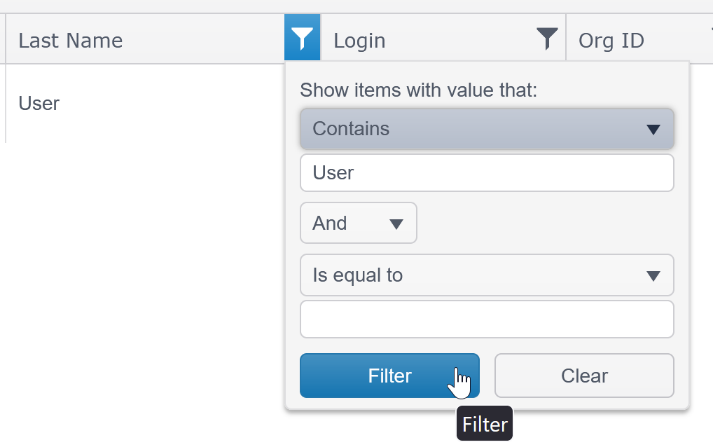Viewport: 713px width, 447px height.
Task: Click the dark Filter tooltip label
Action: point(485,424)
